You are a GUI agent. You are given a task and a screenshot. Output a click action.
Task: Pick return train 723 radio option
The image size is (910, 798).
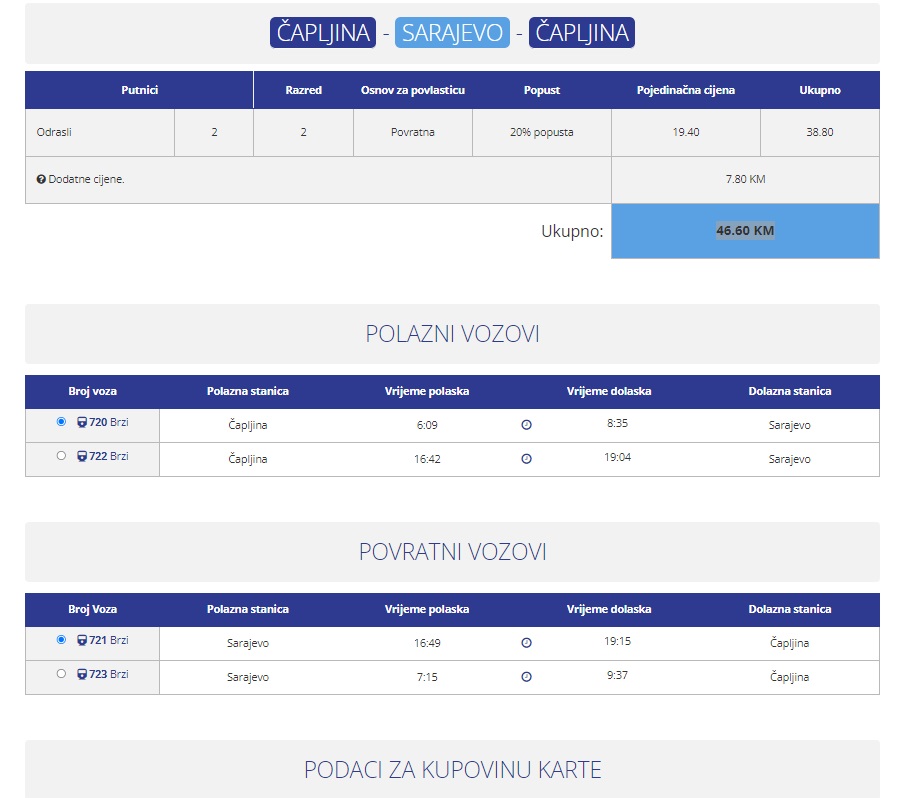(61, 674)
